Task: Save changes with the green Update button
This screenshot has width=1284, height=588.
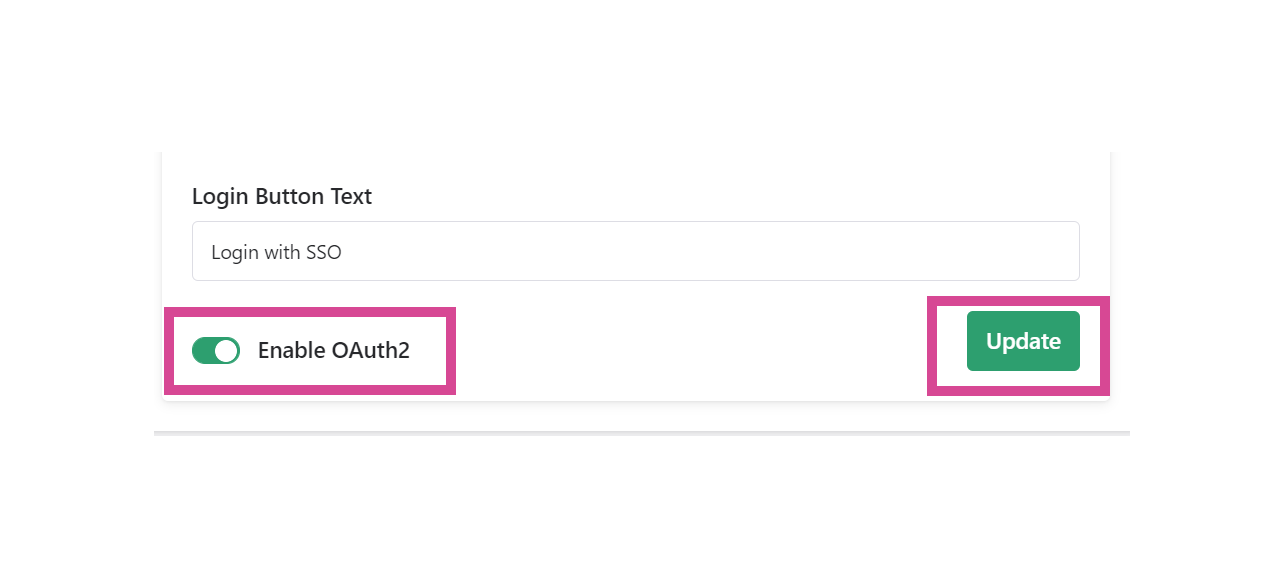Action: [1023, 341]
